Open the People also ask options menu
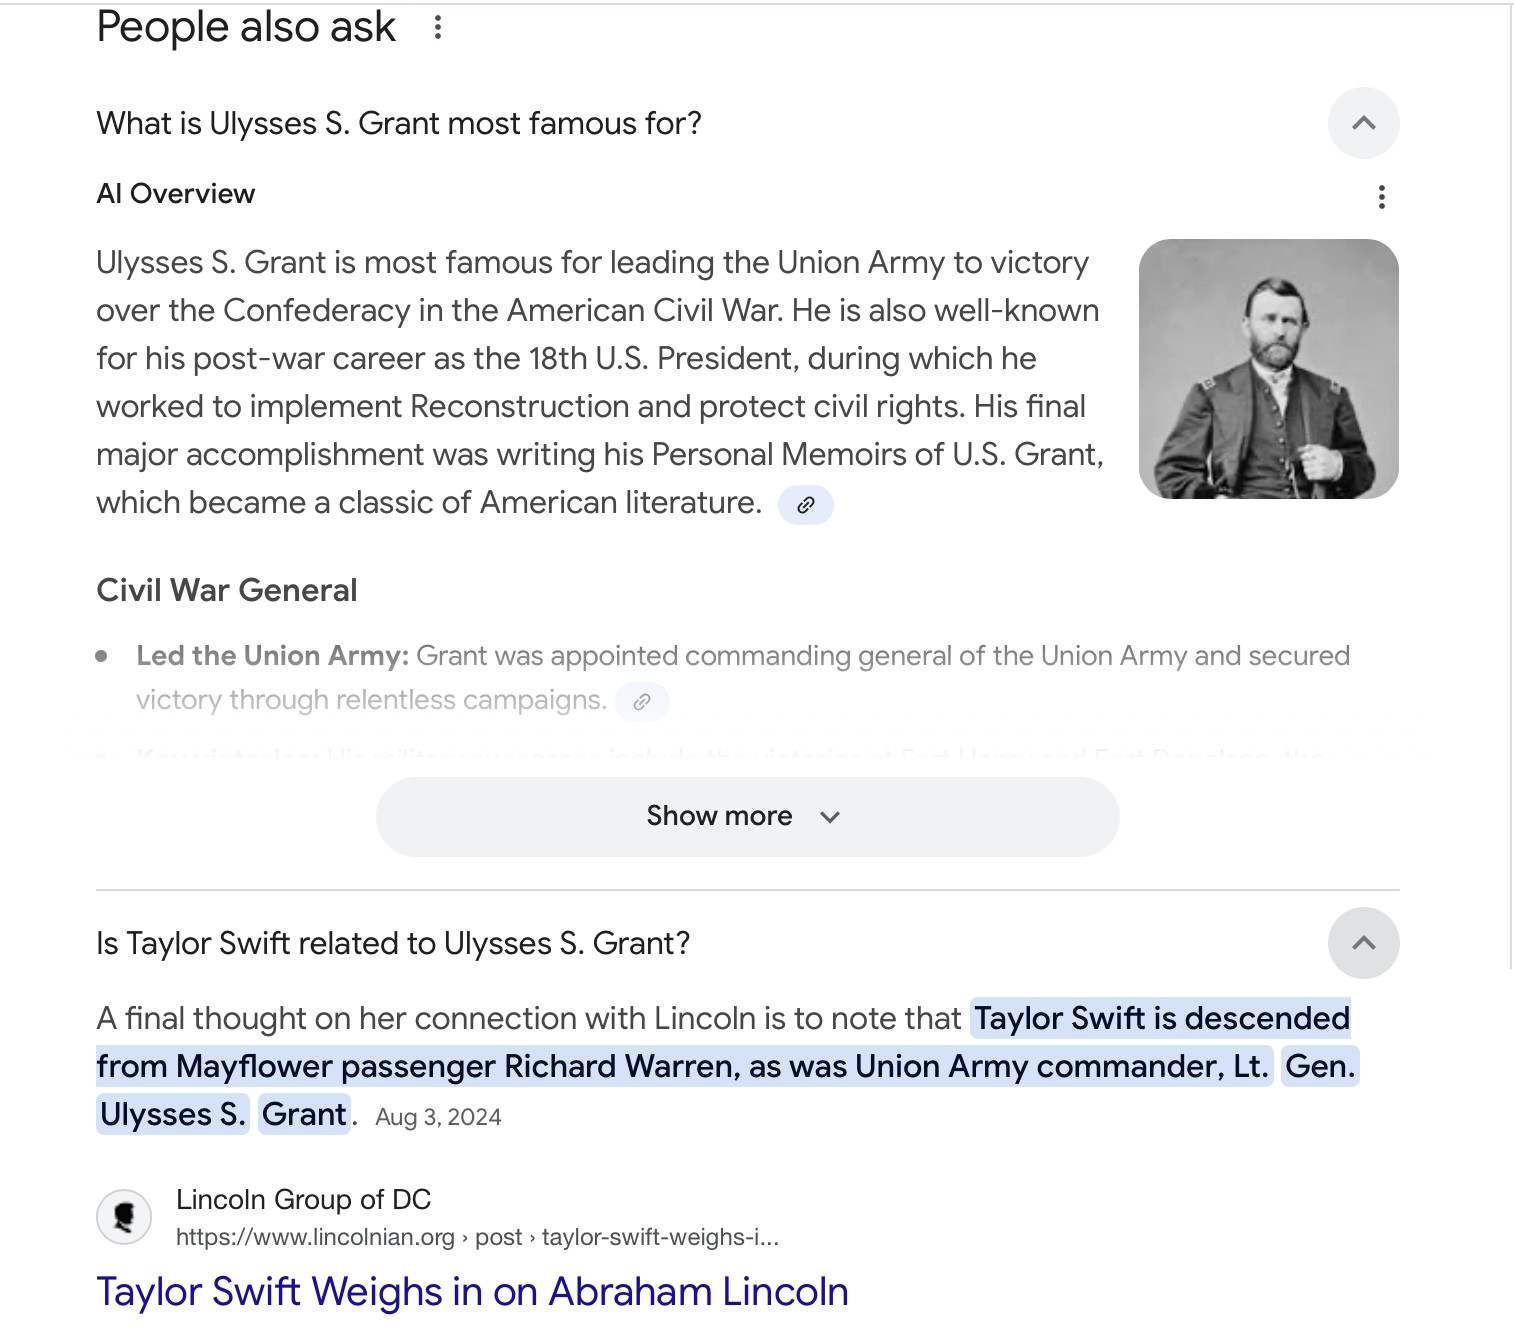The image size is (1514, 1335). tap(437, 28)
